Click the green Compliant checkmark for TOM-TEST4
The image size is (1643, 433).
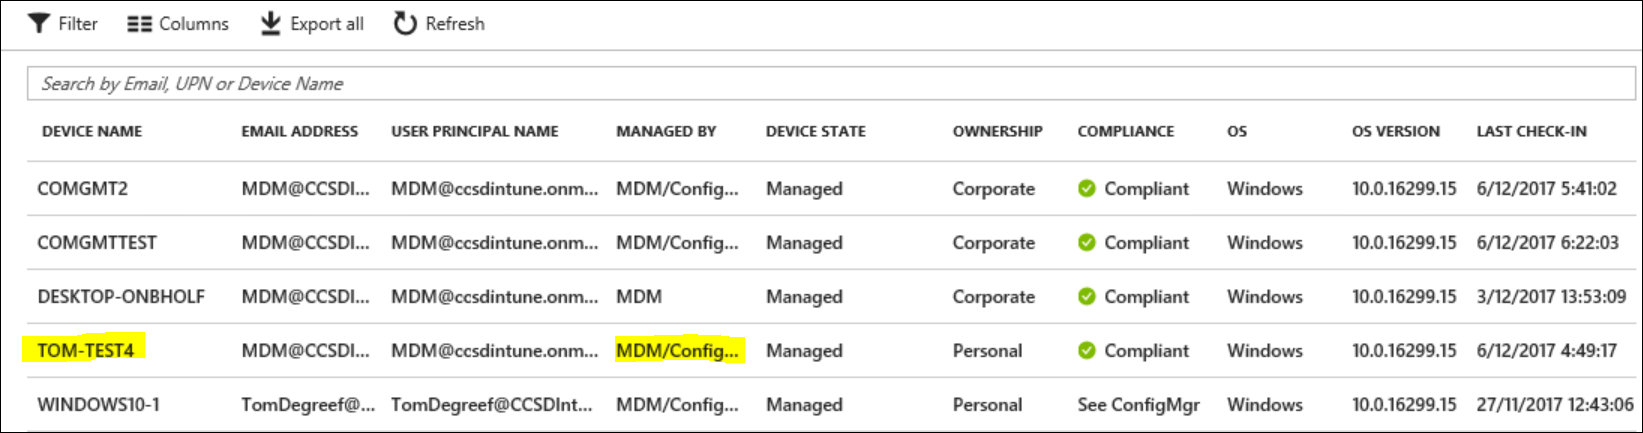pos(1087,351)
